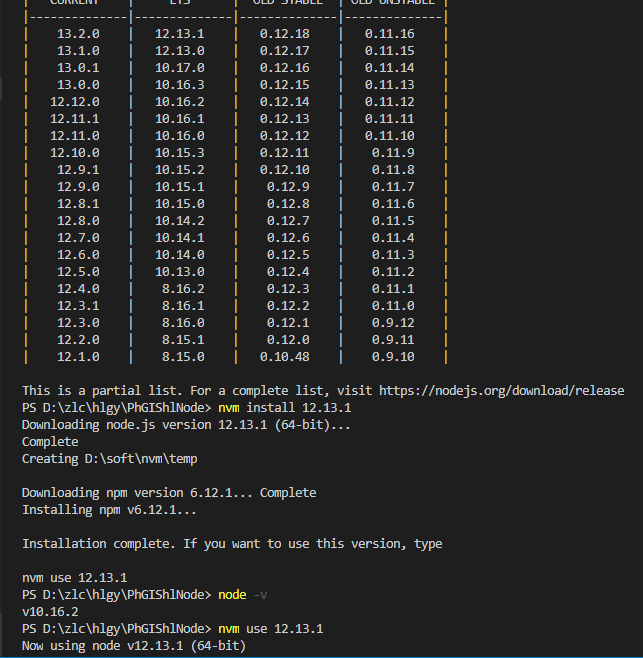Screen dimensions: 643x658
Task: Select 12.10.0 in the CURRENT column
Action: coord(77,152)
